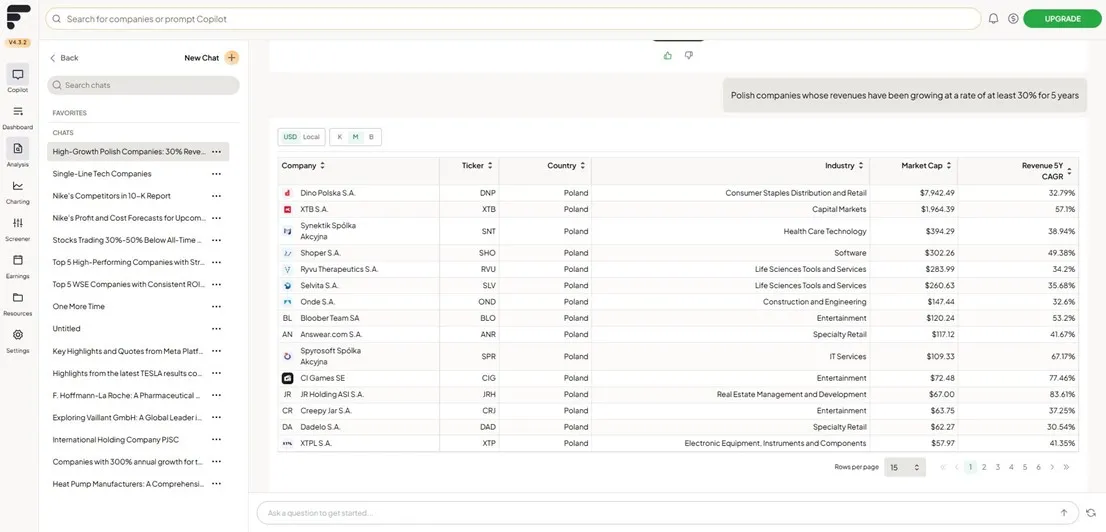Open Exploring Vaillant GmbH chat
The image size is (1106, 532).
tap(128, 418)
